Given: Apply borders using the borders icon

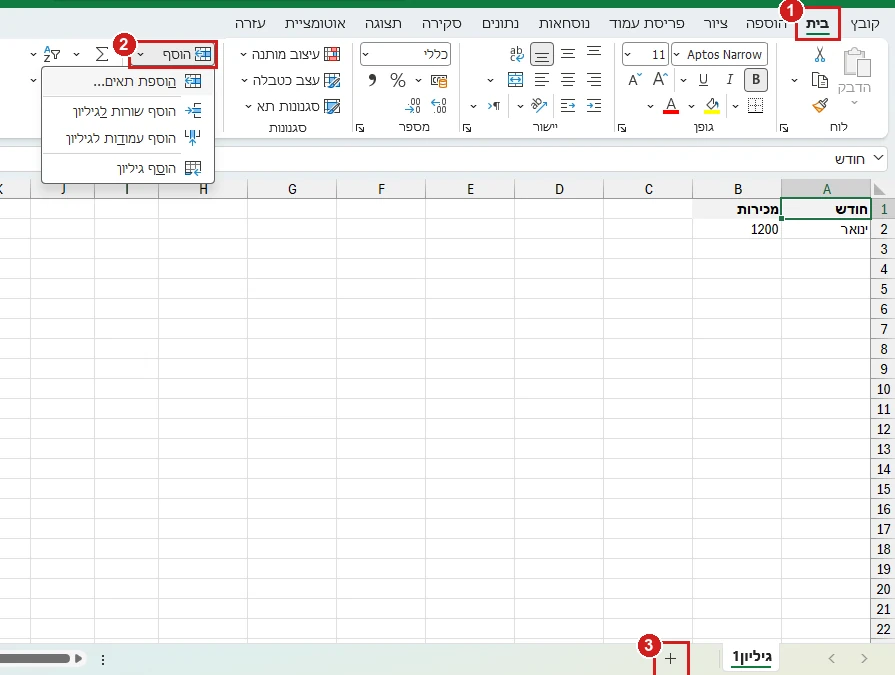Looking at the screenshot, I should click(x=755, y=106).
